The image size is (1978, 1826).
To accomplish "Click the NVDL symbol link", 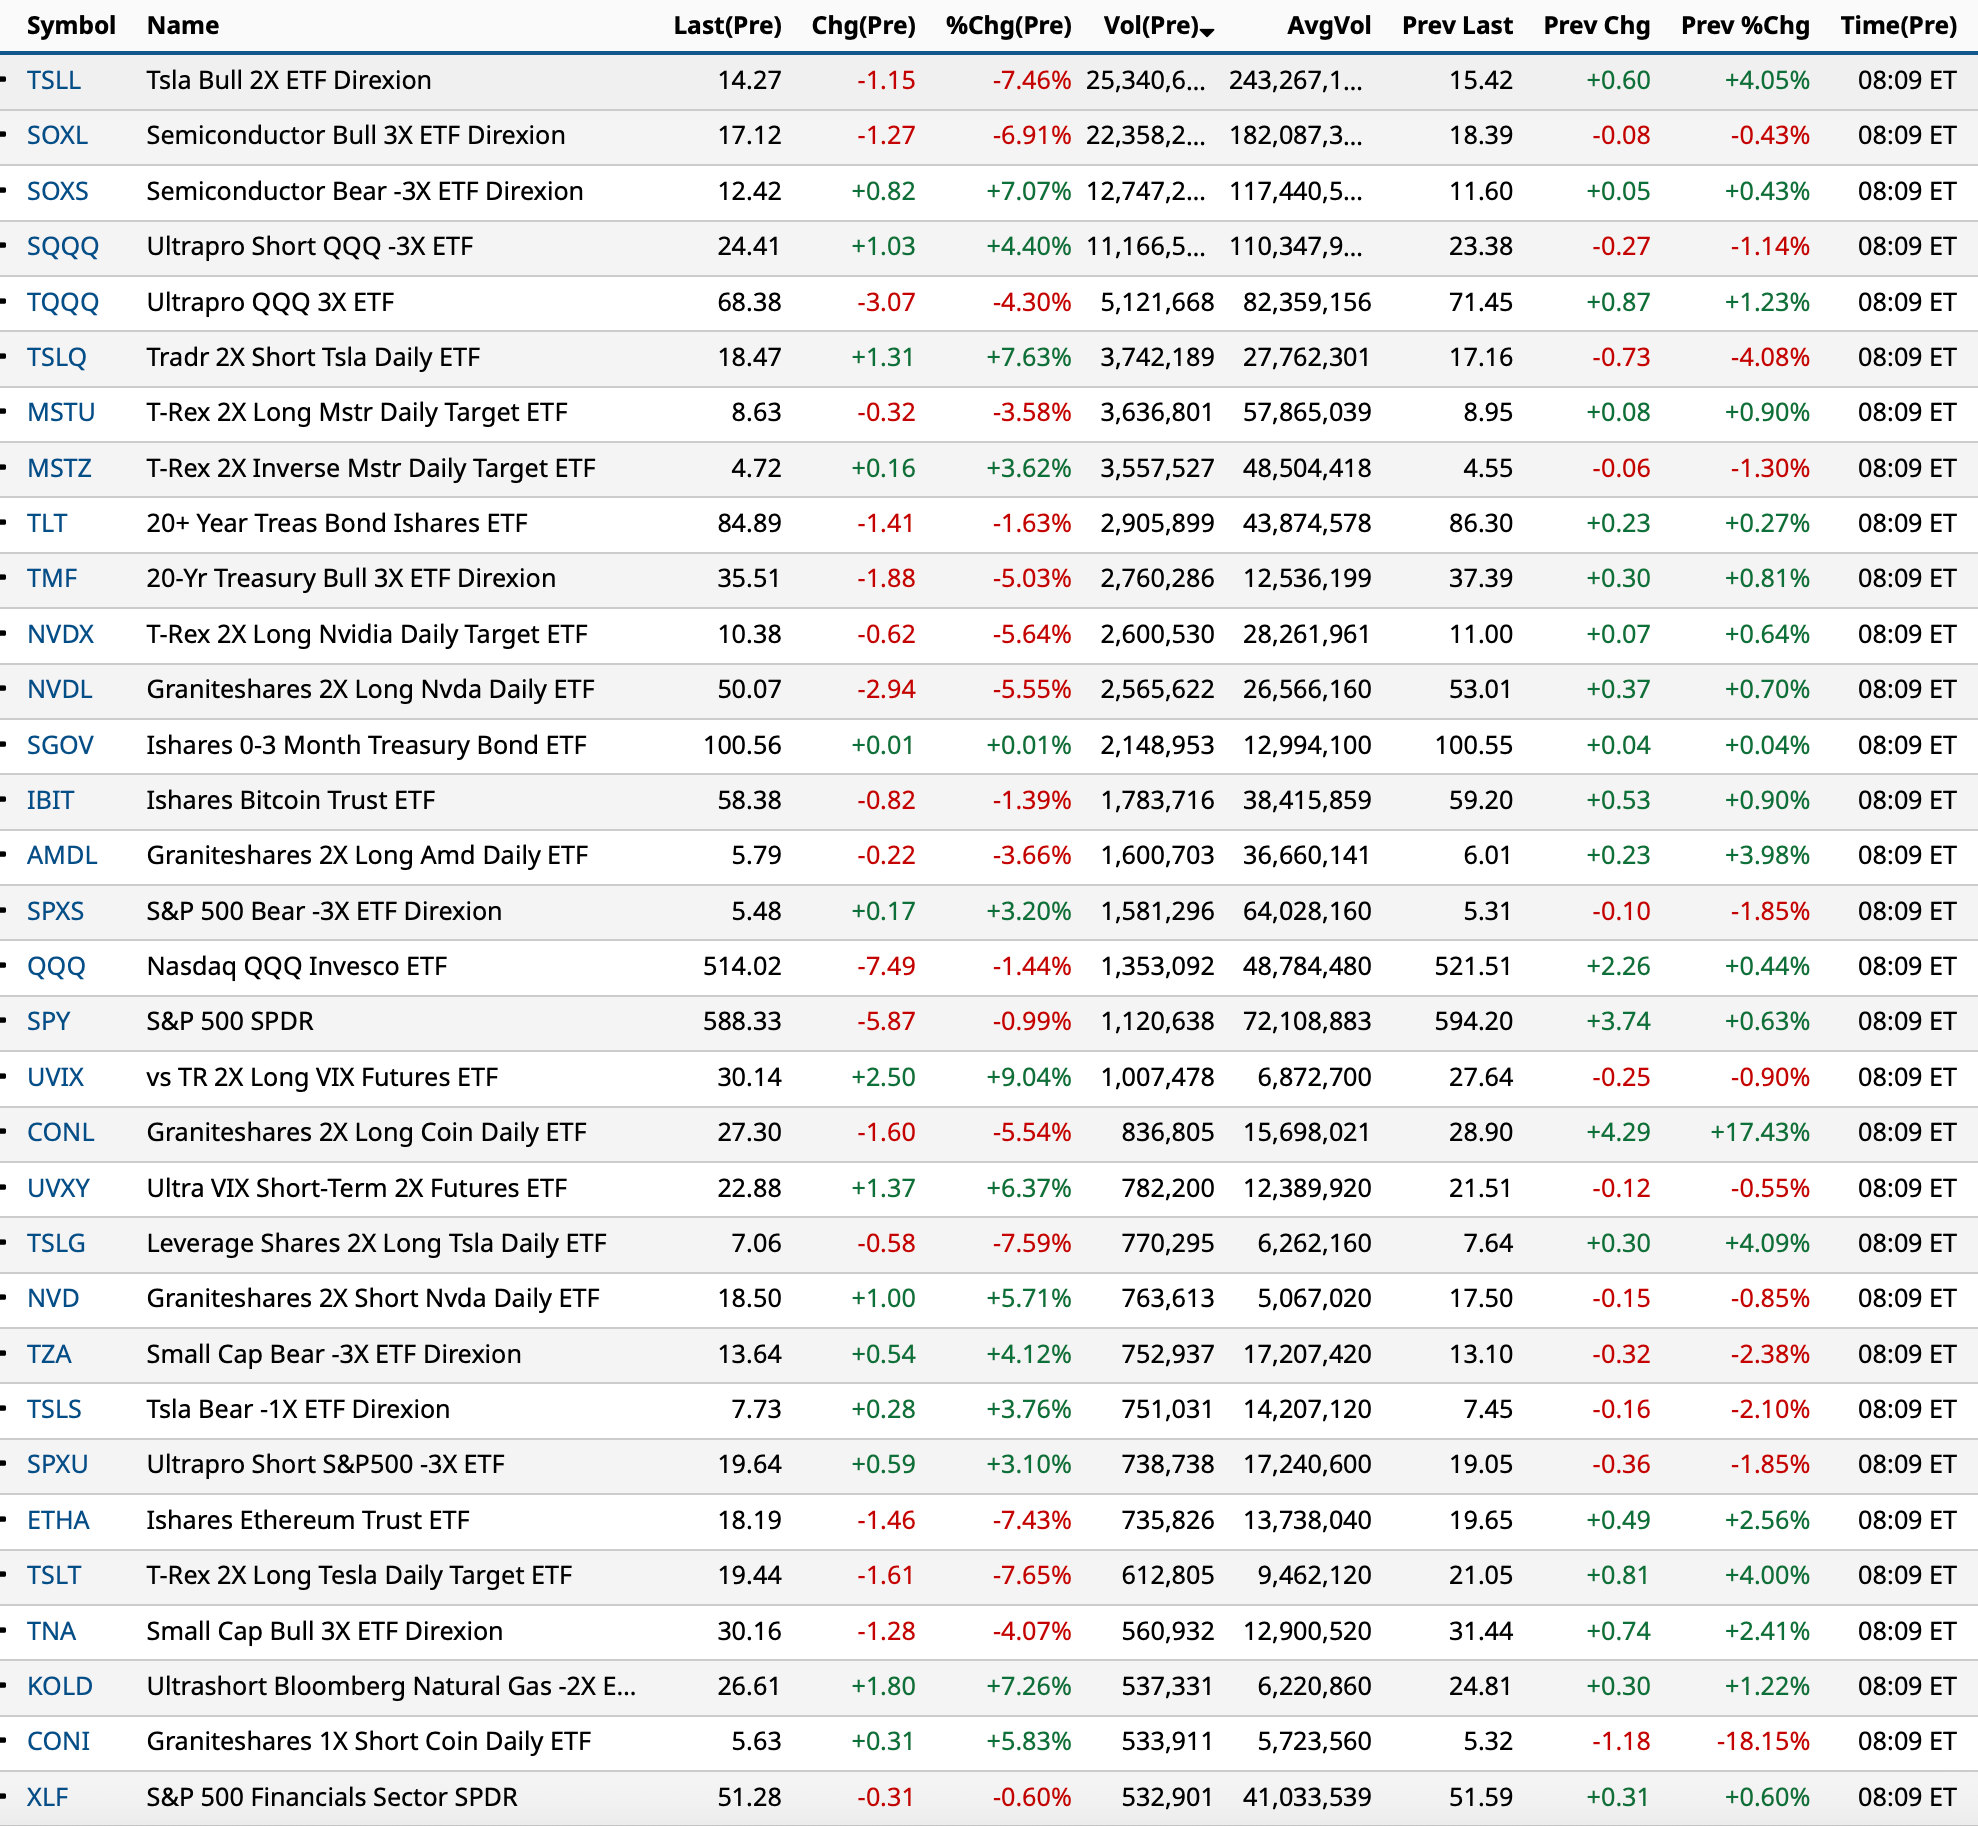I will (x=60, y=689).
